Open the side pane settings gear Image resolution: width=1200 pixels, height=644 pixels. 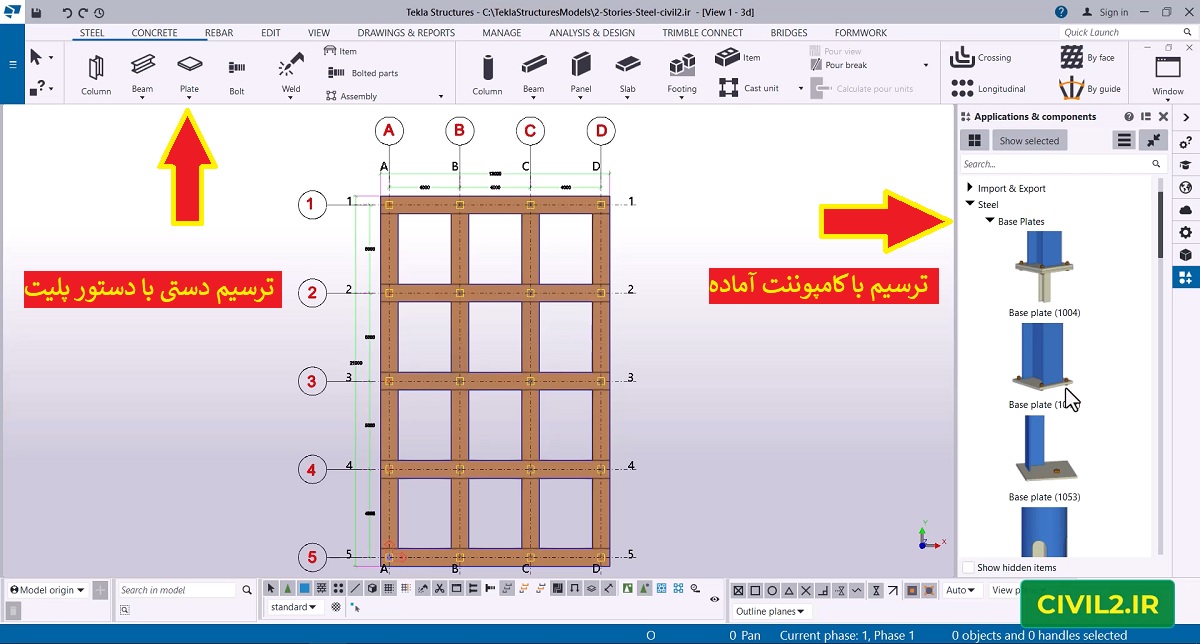(x=1186, y=233)
